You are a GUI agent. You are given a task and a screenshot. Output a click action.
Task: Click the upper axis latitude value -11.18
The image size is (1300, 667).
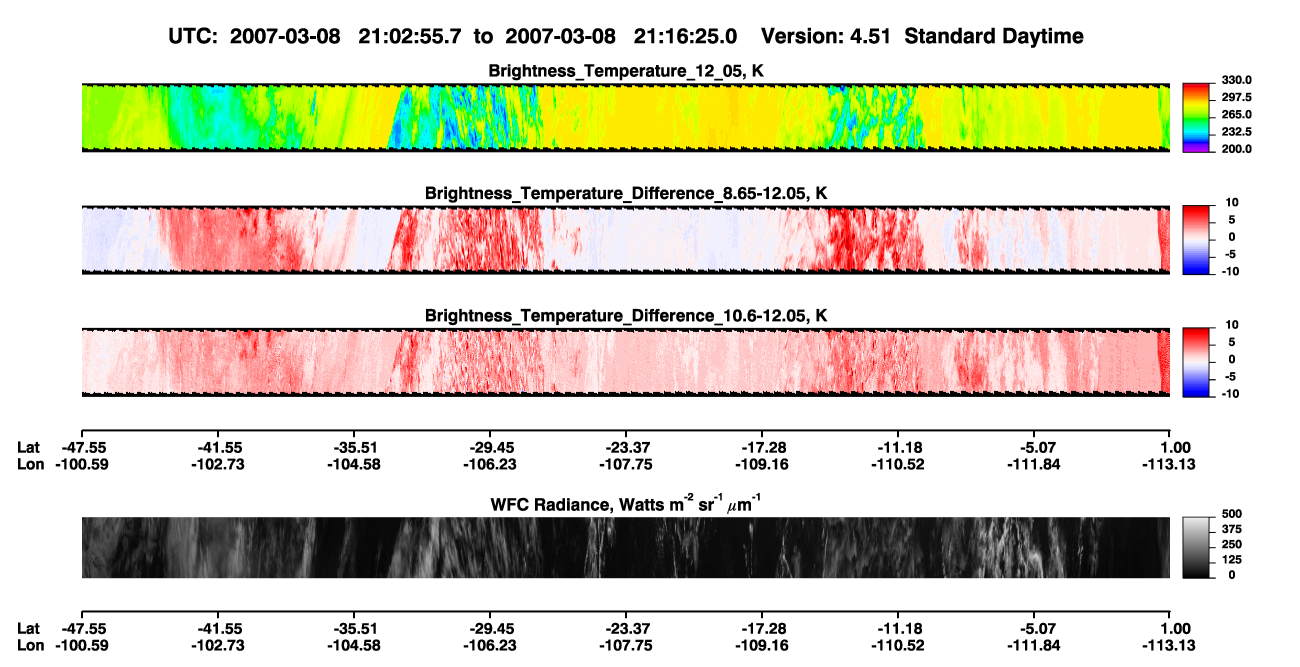pyautogui.click(x=899, y=446)
